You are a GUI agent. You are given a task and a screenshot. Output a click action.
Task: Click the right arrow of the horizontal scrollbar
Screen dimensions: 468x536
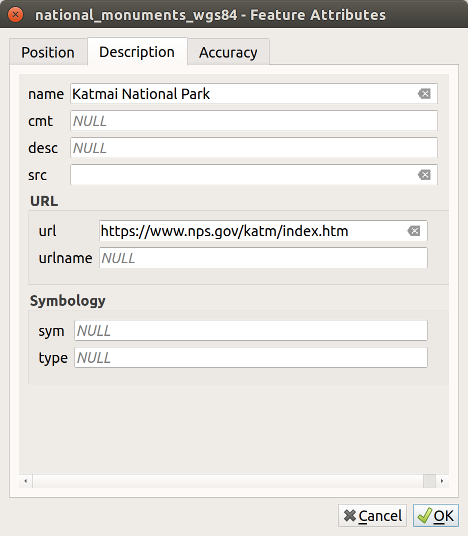tap(442, 481)
